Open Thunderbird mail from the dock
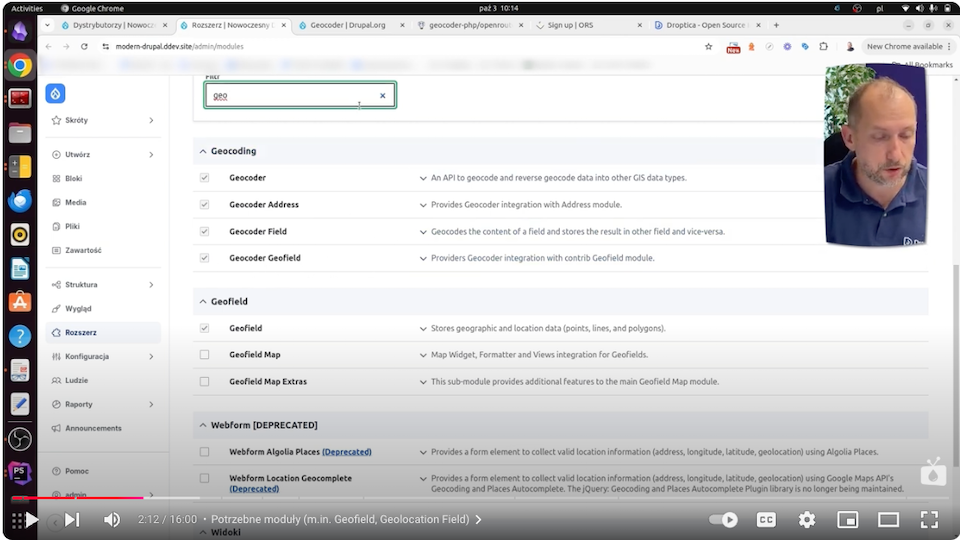Viewport: 960px width, 540px height. 20,201
